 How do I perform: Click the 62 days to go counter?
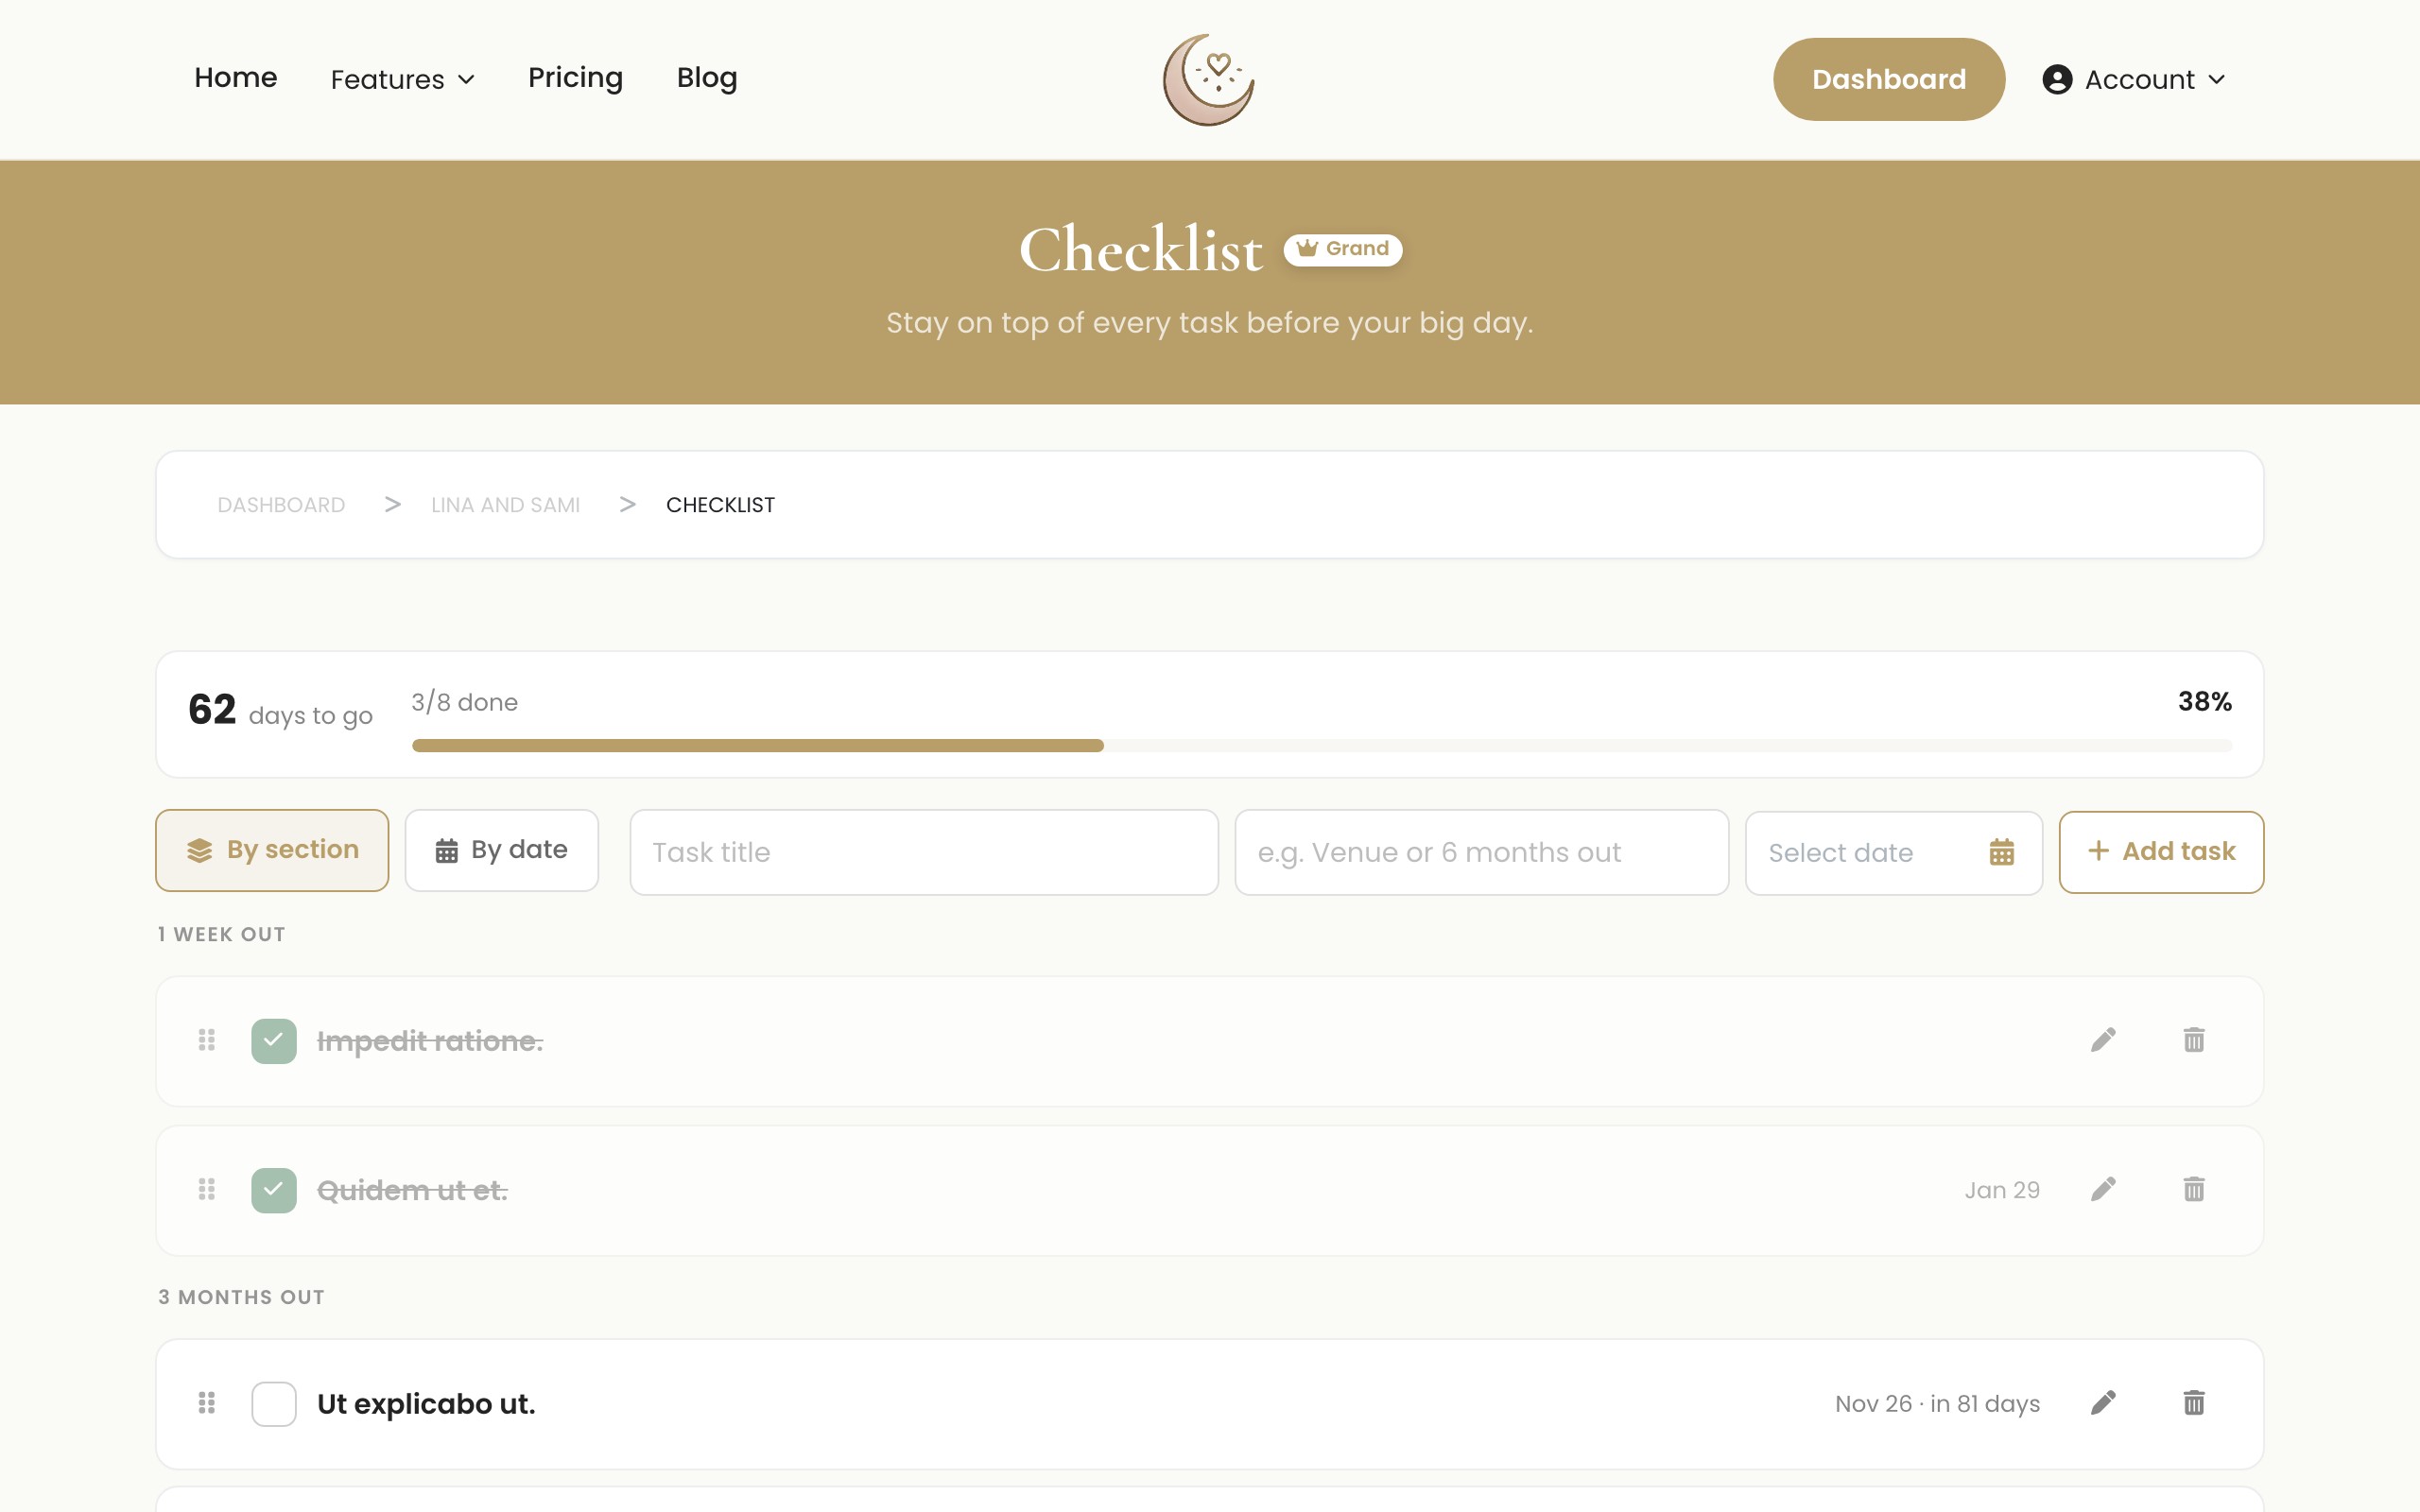pos(281,711)
